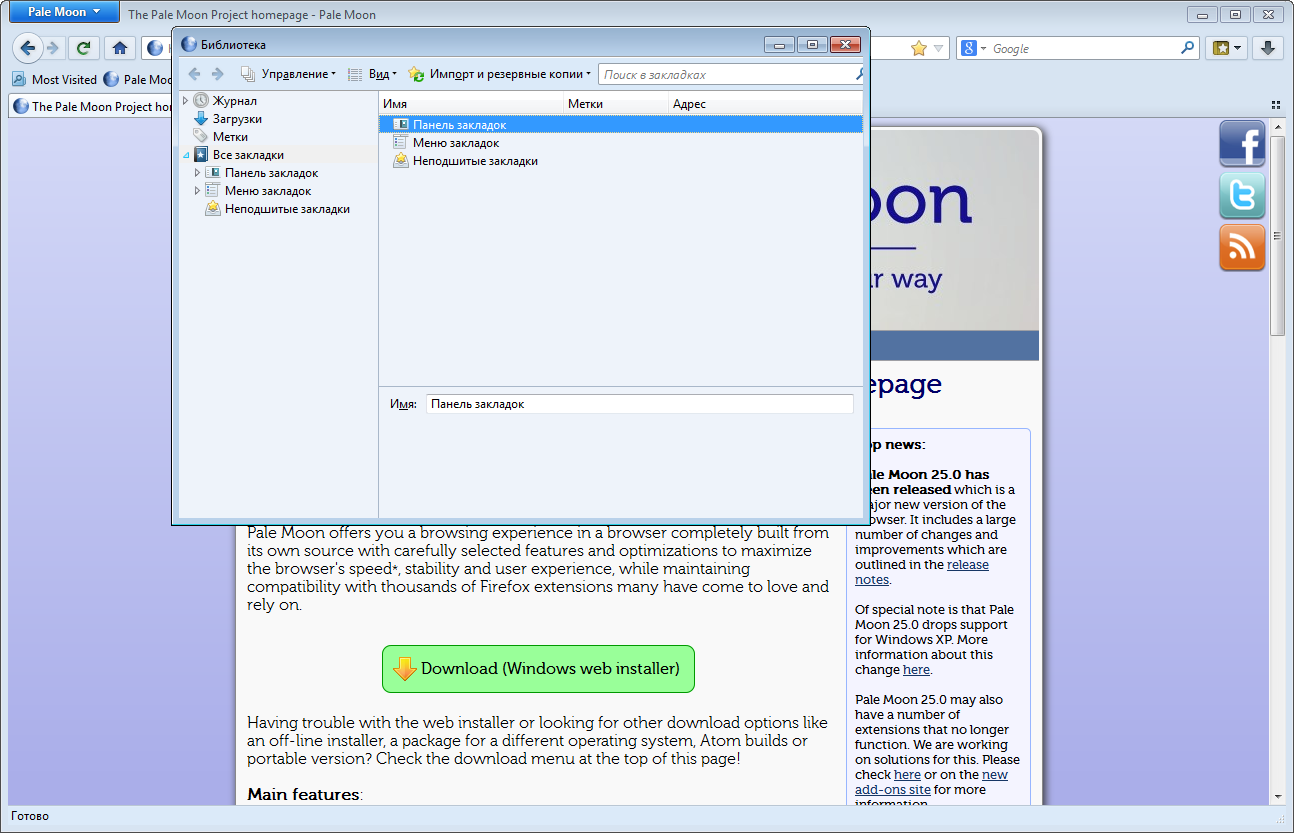Go to the Home page button
The width and height of the screenshot is (1294, 833).
(120, 48)
